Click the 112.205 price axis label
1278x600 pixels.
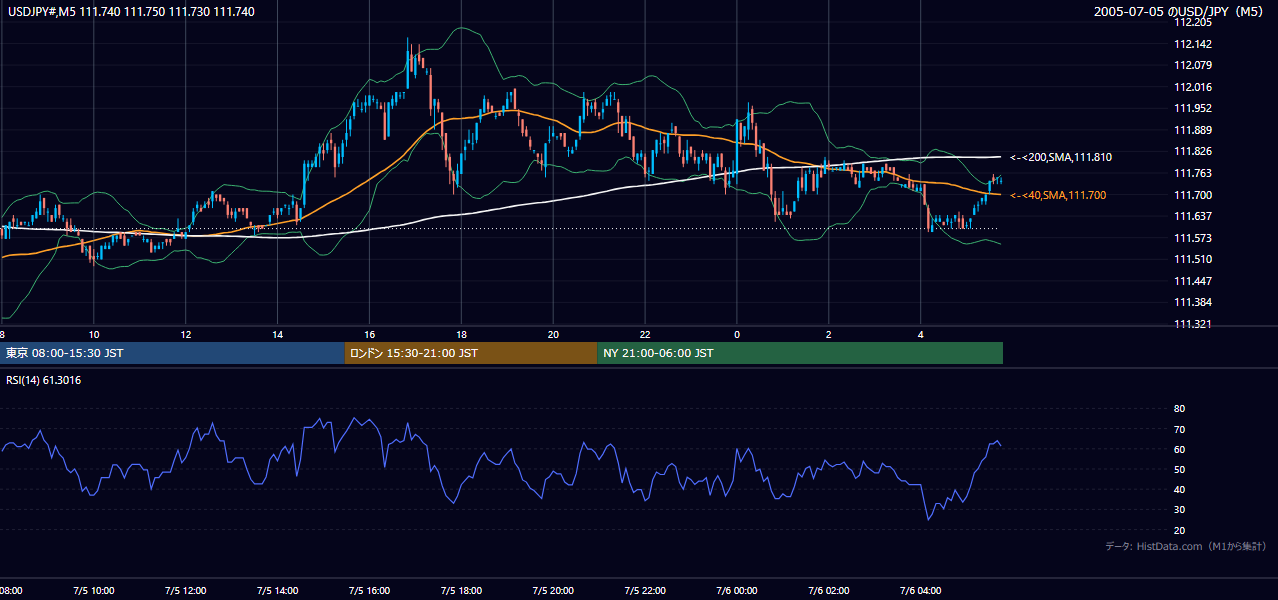coord(1193,22)
